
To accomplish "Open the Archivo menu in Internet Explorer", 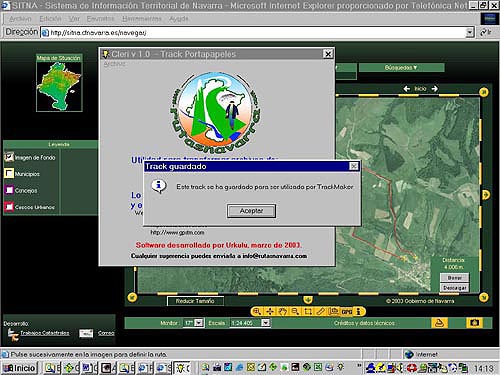I will click(20, 19).
